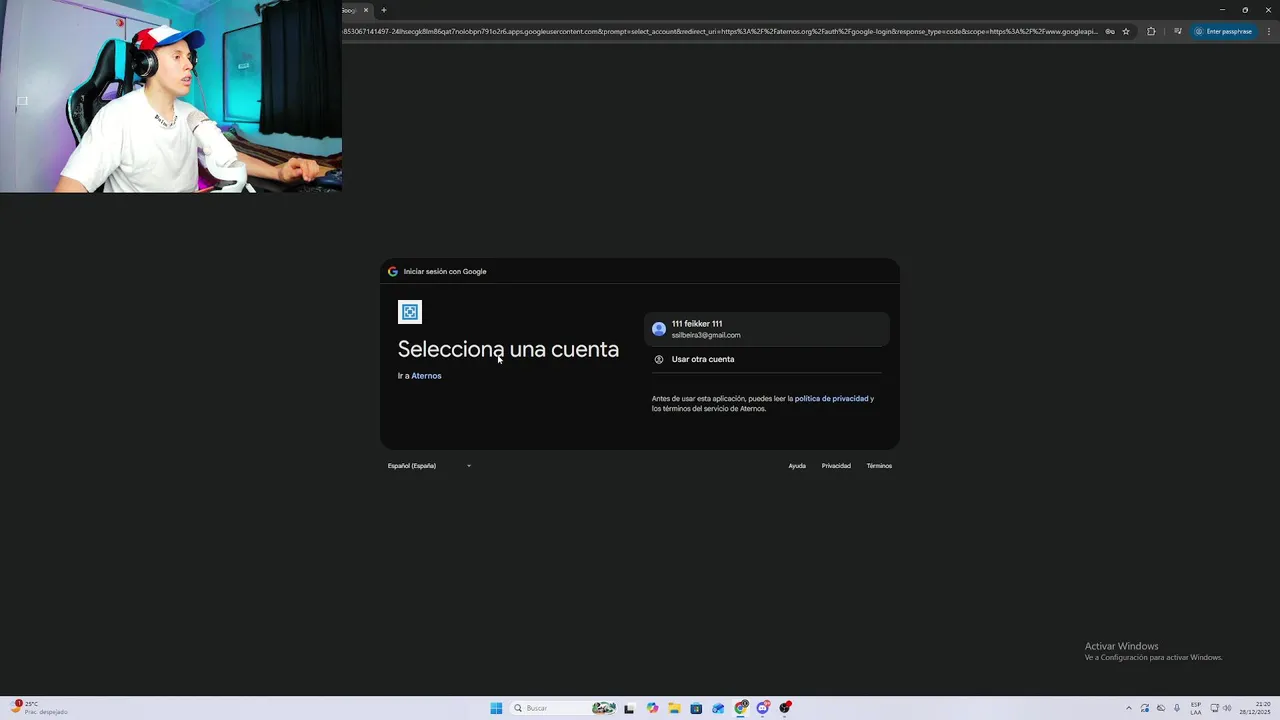This screenshot has height=720, width=1280.
Task: Click the sync status tray icon
Action: pyautogui.click(x=1145, y=708)
